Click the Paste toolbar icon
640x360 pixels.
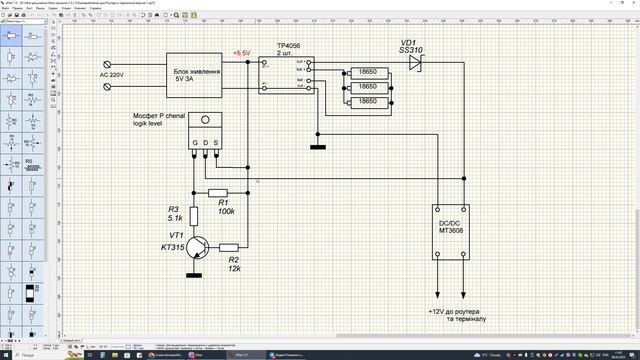61,15
